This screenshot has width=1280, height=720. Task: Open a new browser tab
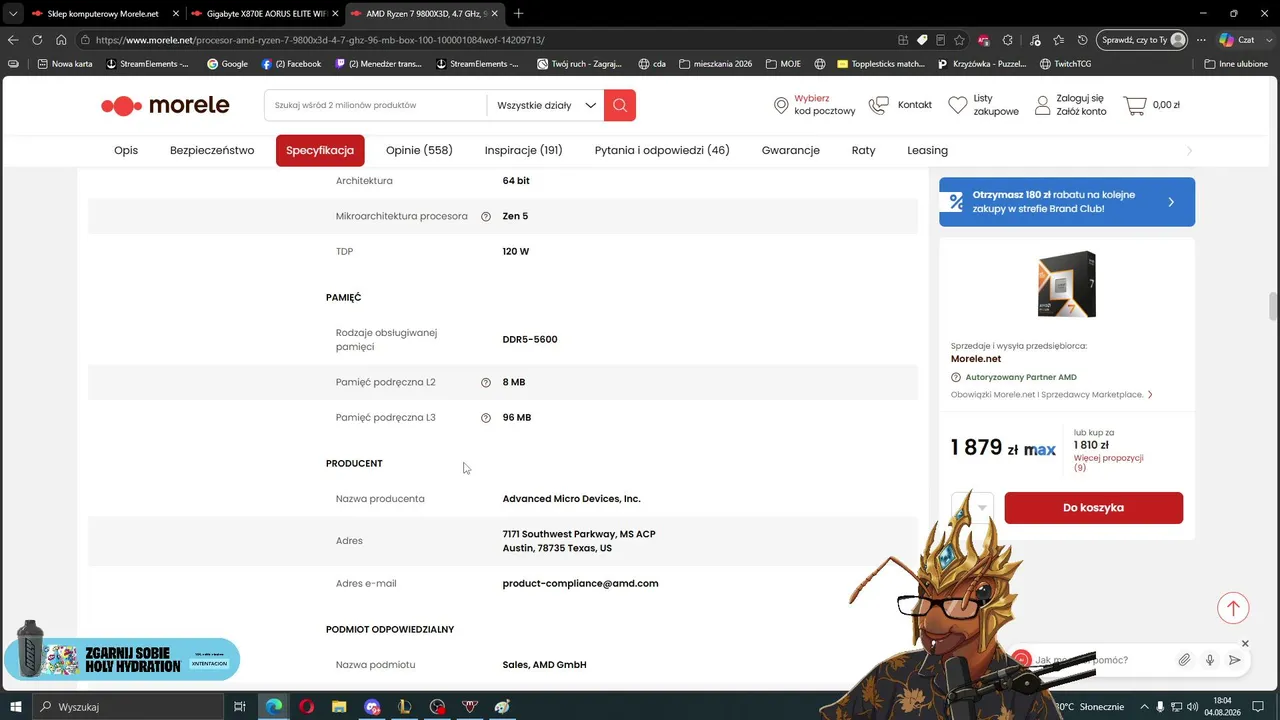(x=518, y=14)
